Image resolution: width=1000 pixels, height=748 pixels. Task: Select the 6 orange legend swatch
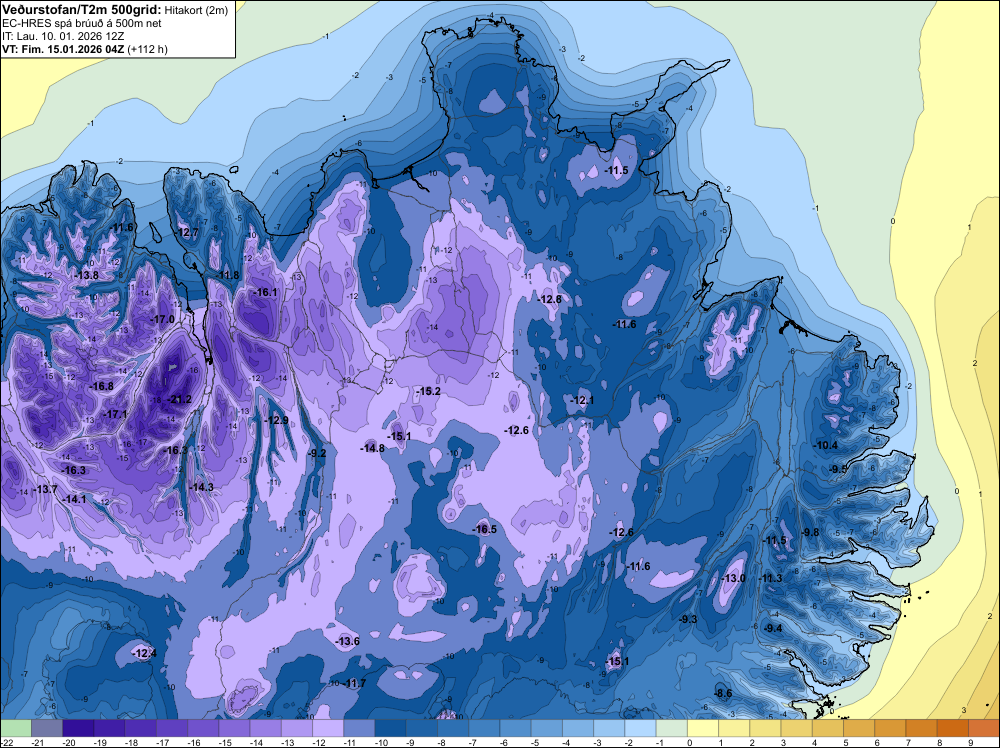[x=891, y=729]
